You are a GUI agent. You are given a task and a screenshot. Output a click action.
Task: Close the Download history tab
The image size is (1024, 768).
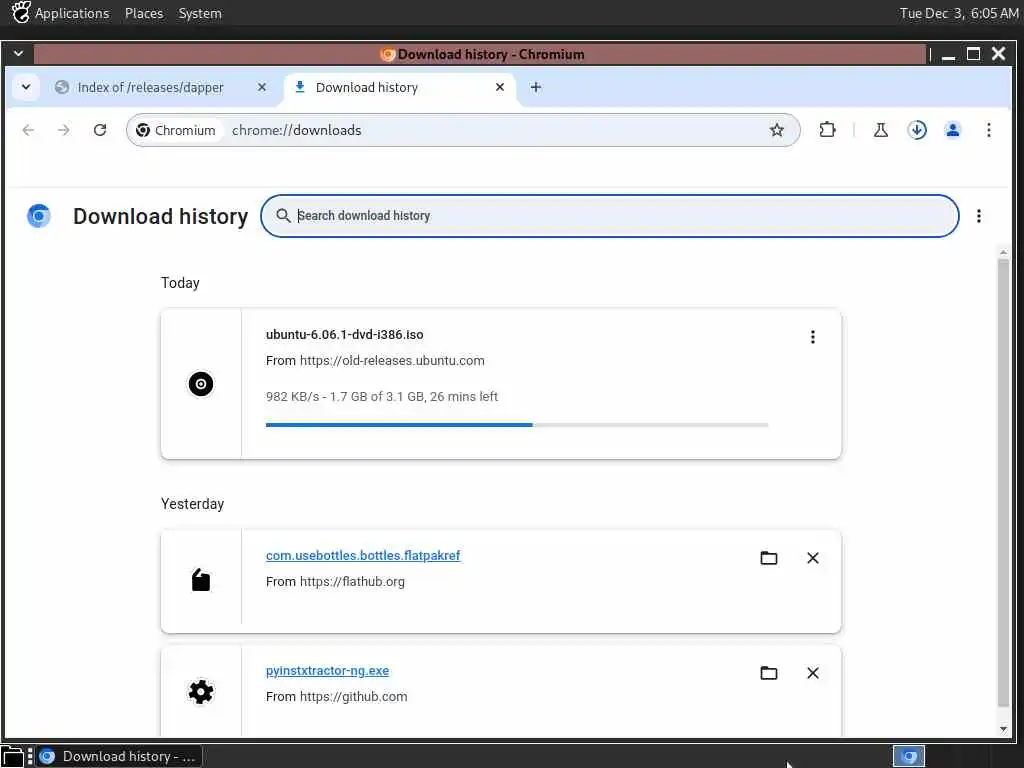click(x=500, y=87)
